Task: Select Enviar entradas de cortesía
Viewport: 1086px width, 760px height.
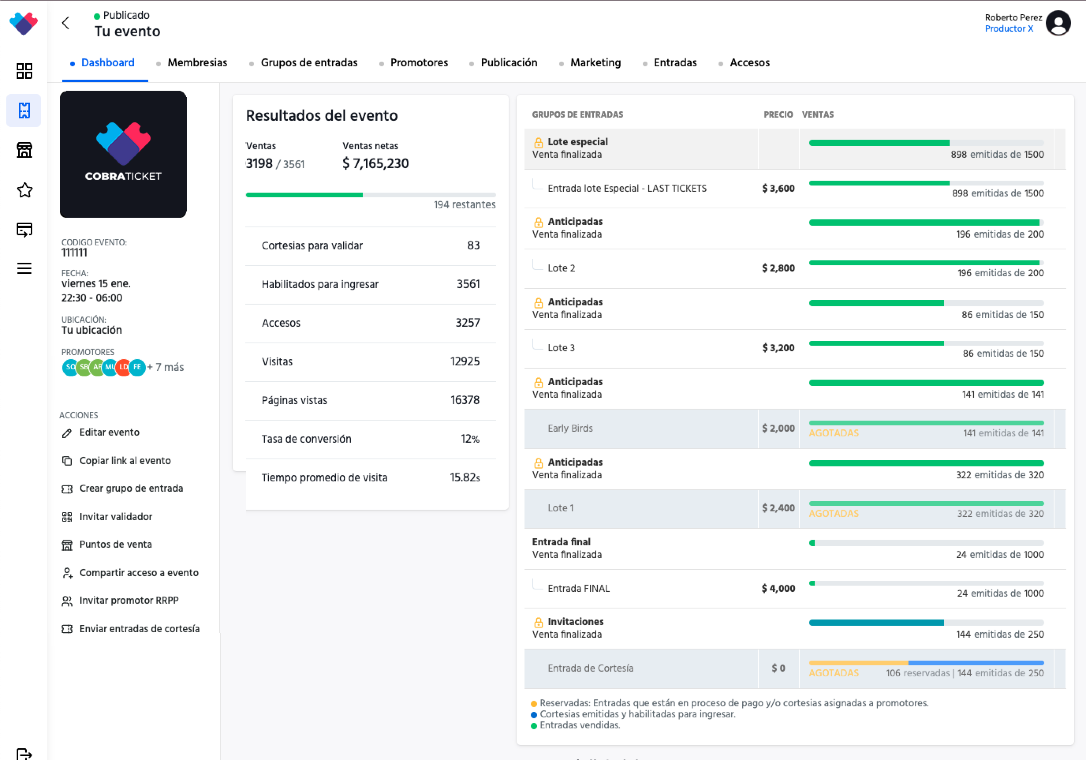Action: coord(131,629)
